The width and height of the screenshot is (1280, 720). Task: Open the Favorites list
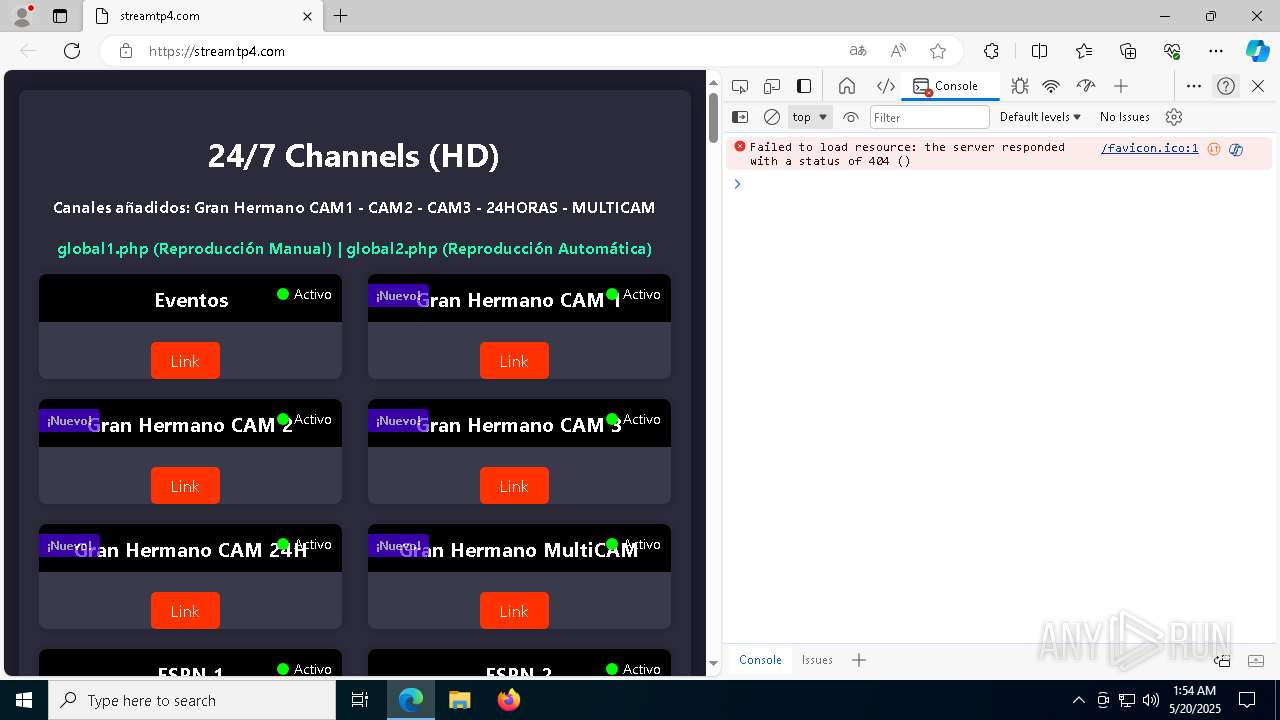[x=1084, y=51]
